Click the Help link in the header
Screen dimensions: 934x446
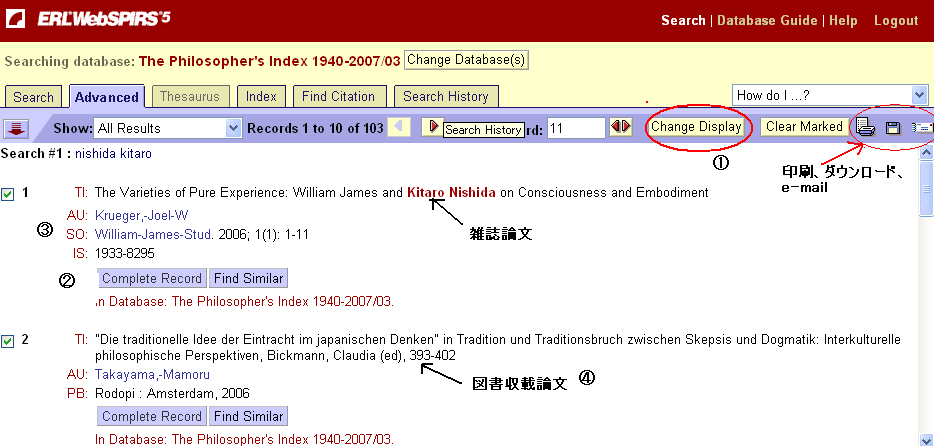coord(843,20)
